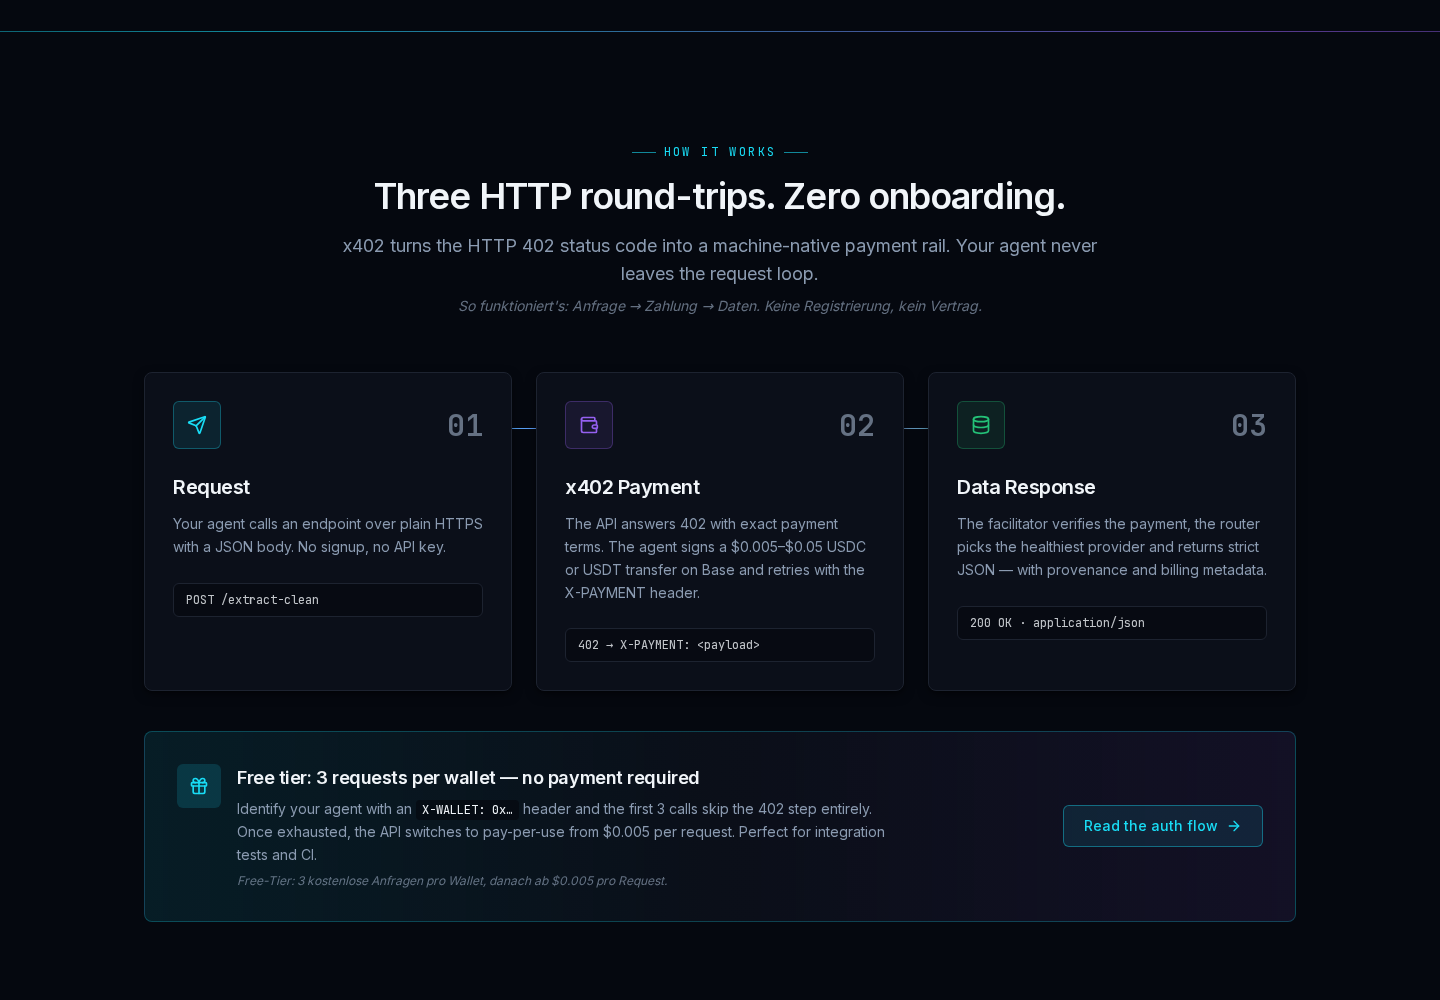Click step number 03
Image resolution: width=1440 pixels, height=1000 pixels.
click(x=1249, y=425)
